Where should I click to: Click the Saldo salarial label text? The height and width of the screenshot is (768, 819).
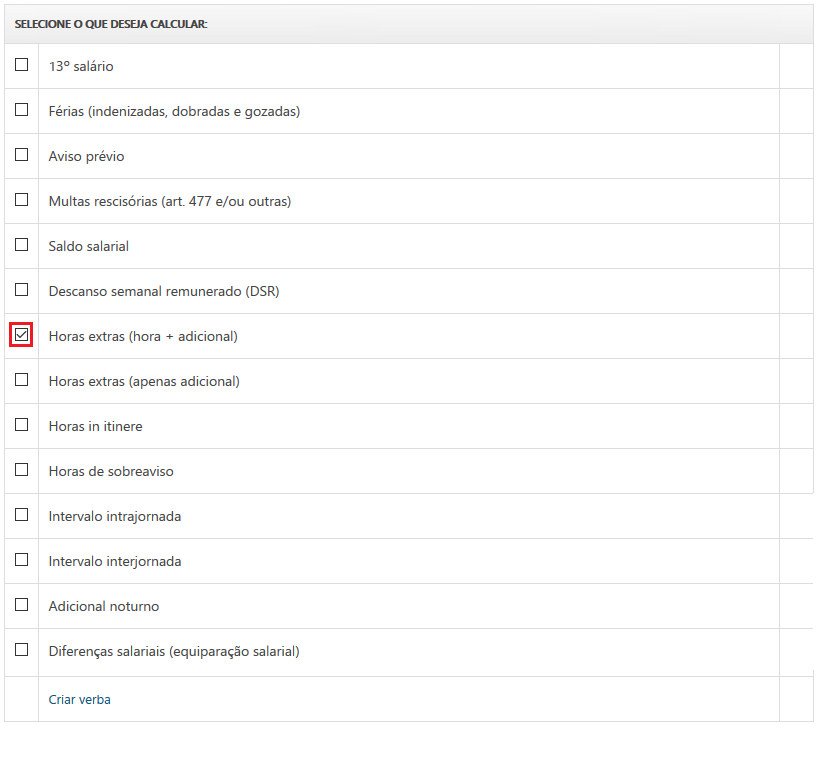click(88, 247)
